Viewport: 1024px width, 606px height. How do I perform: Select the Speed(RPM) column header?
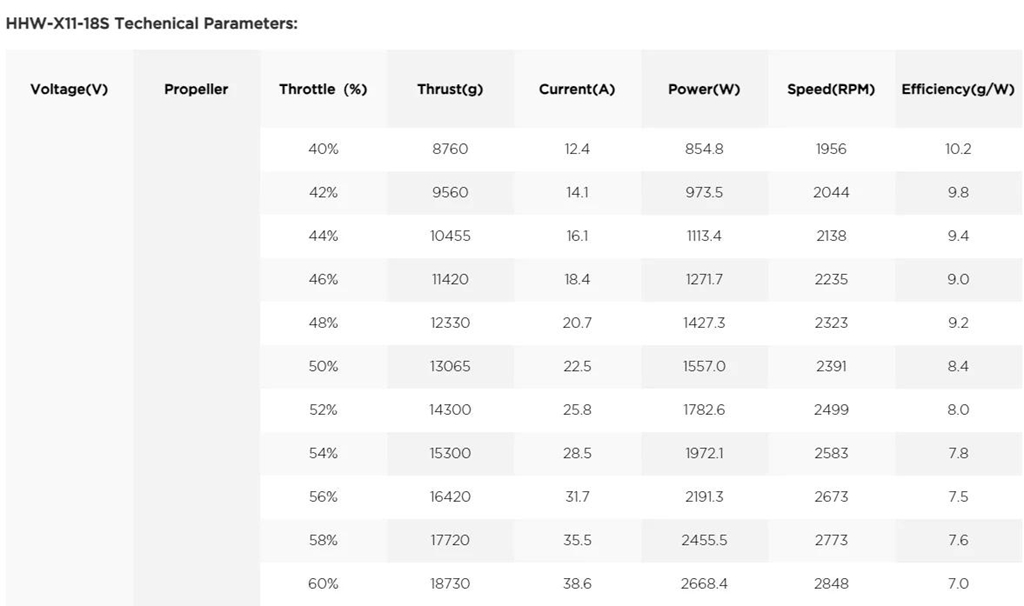click(831, 89)
